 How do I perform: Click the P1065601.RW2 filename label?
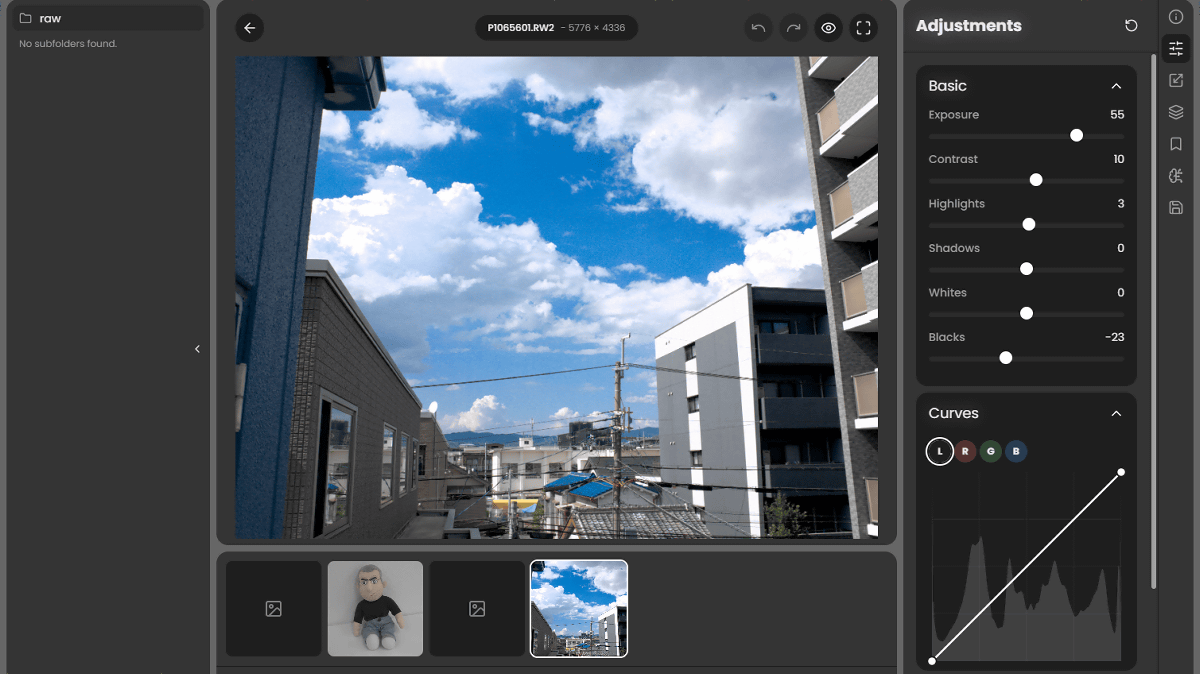click(521, 28)
